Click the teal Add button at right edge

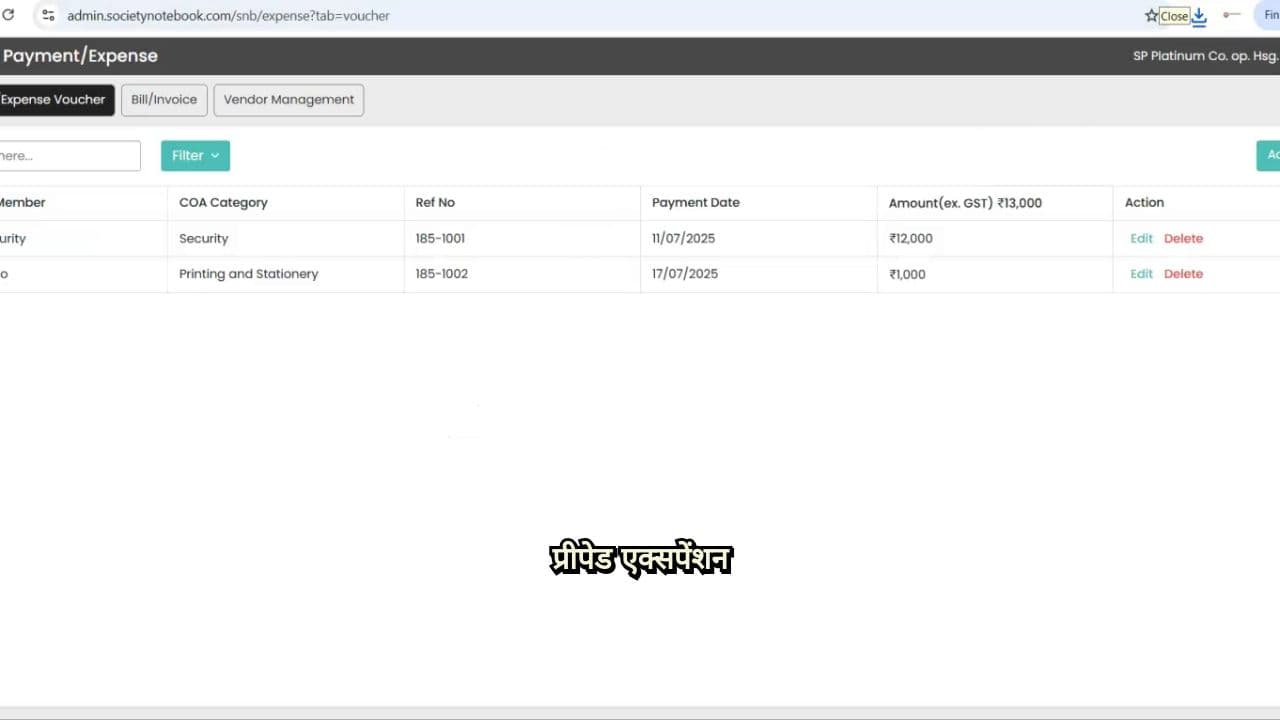point(1269,156)
